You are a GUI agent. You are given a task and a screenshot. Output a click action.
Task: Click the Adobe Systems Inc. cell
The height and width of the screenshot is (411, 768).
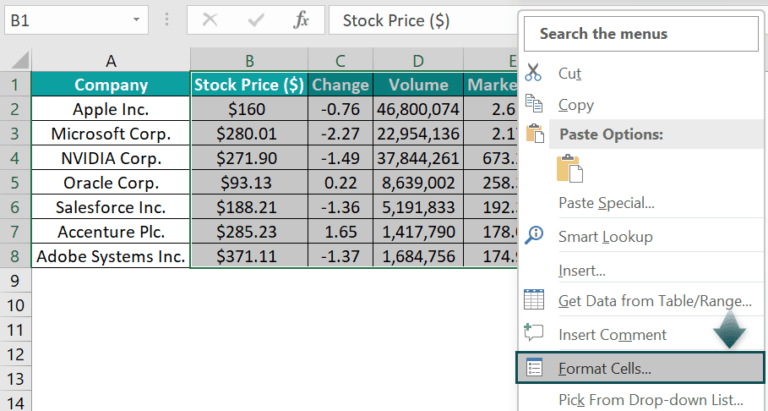tap(111, 256)
